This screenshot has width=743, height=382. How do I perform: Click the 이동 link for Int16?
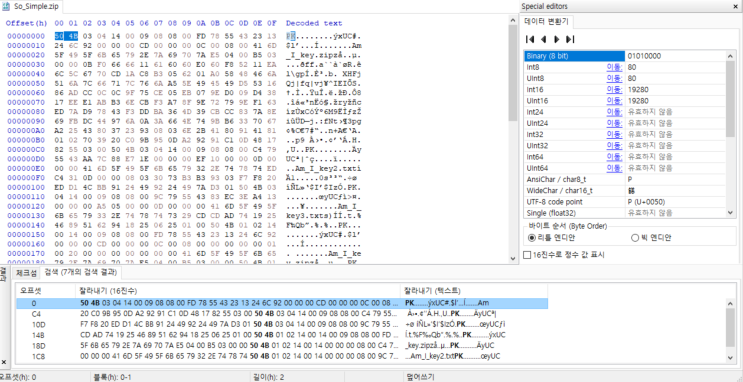[x=614, y=89]
